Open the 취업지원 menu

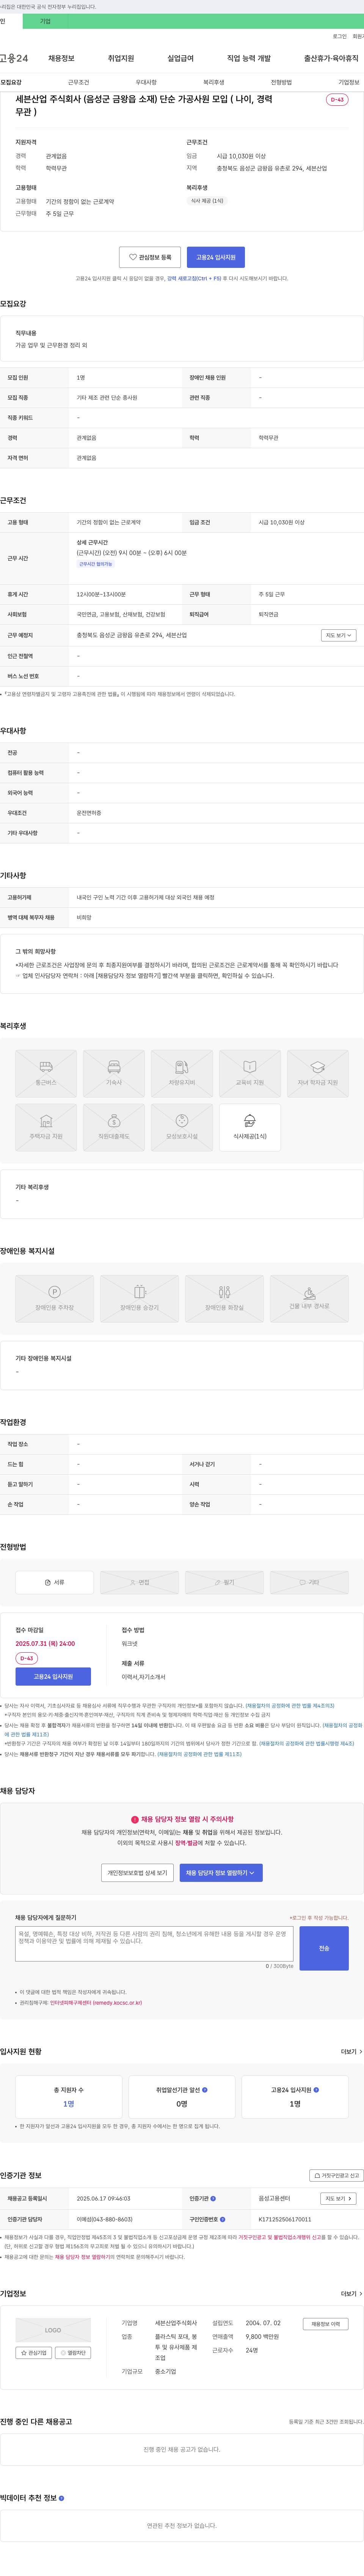tap(121, 58)
